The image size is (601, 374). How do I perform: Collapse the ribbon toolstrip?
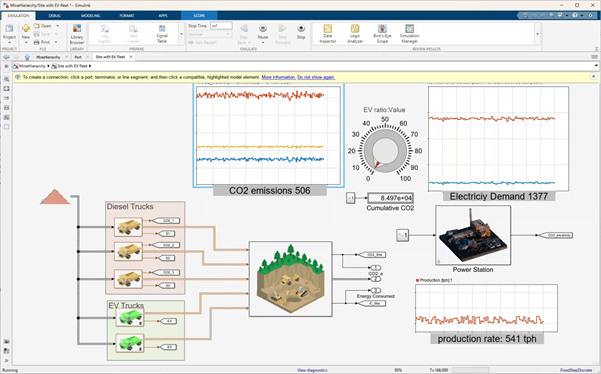point(596,49)
